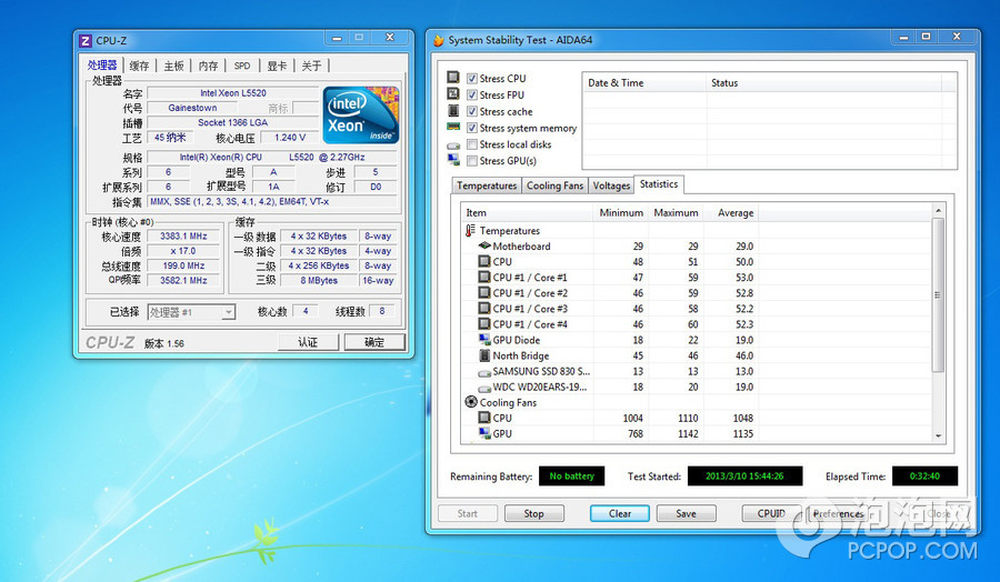The height and width of the screenshot is (582, 1000).
Task: Click the 认证 button in CPU-Z
Action: point(308,342)
